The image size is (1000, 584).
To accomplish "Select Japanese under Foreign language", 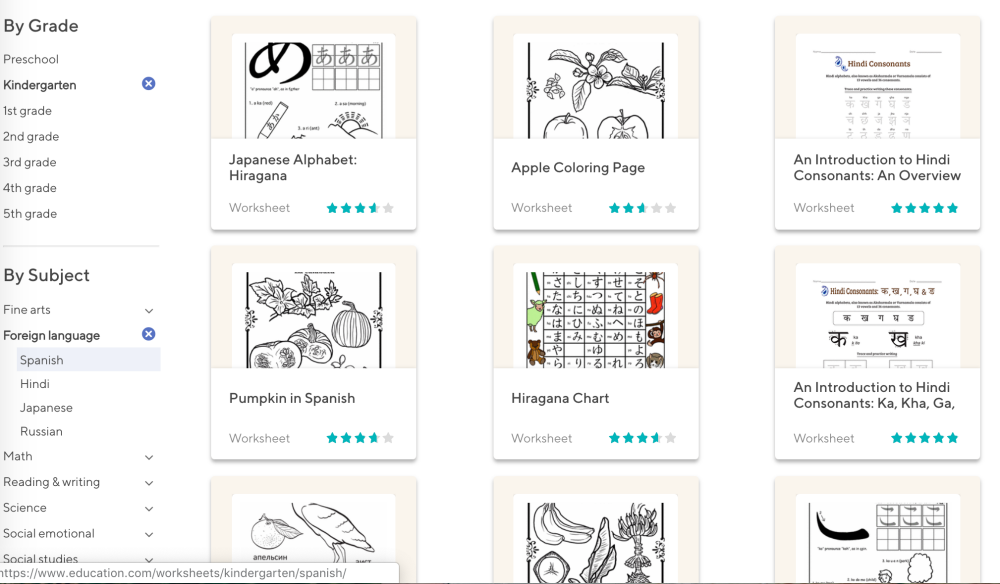I will tap(46, 408).
